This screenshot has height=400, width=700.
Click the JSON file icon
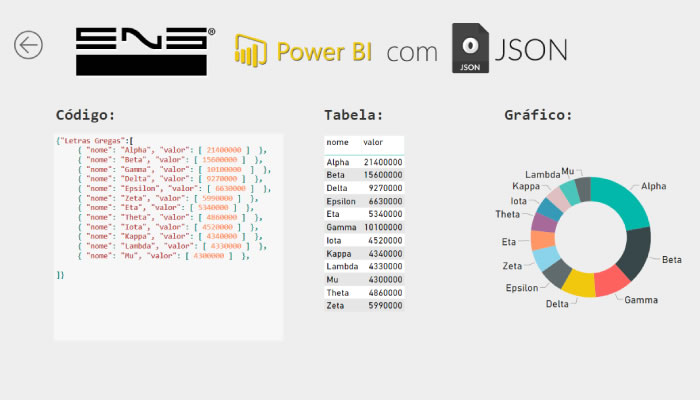[470, 48]
